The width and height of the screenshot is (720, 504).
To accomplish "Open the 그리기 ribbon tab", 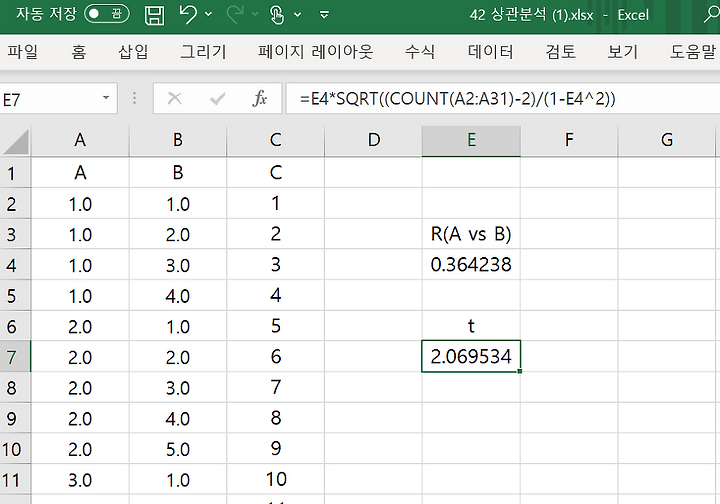I will 203,51.
